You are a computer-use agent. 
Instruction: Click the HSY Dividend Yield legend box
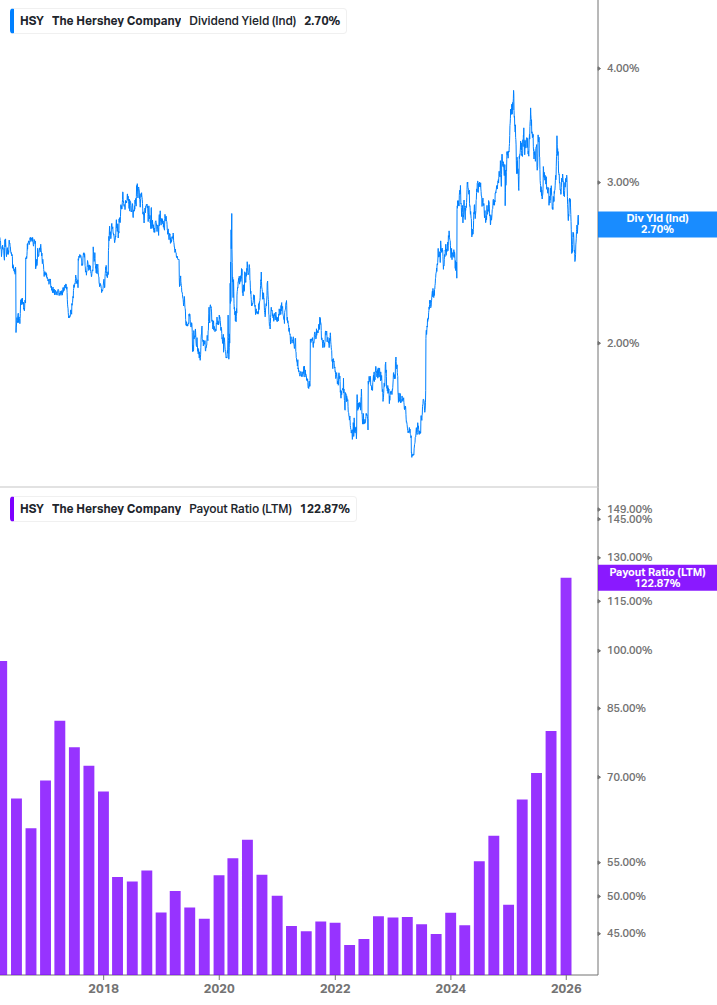[x=178, y=21]
